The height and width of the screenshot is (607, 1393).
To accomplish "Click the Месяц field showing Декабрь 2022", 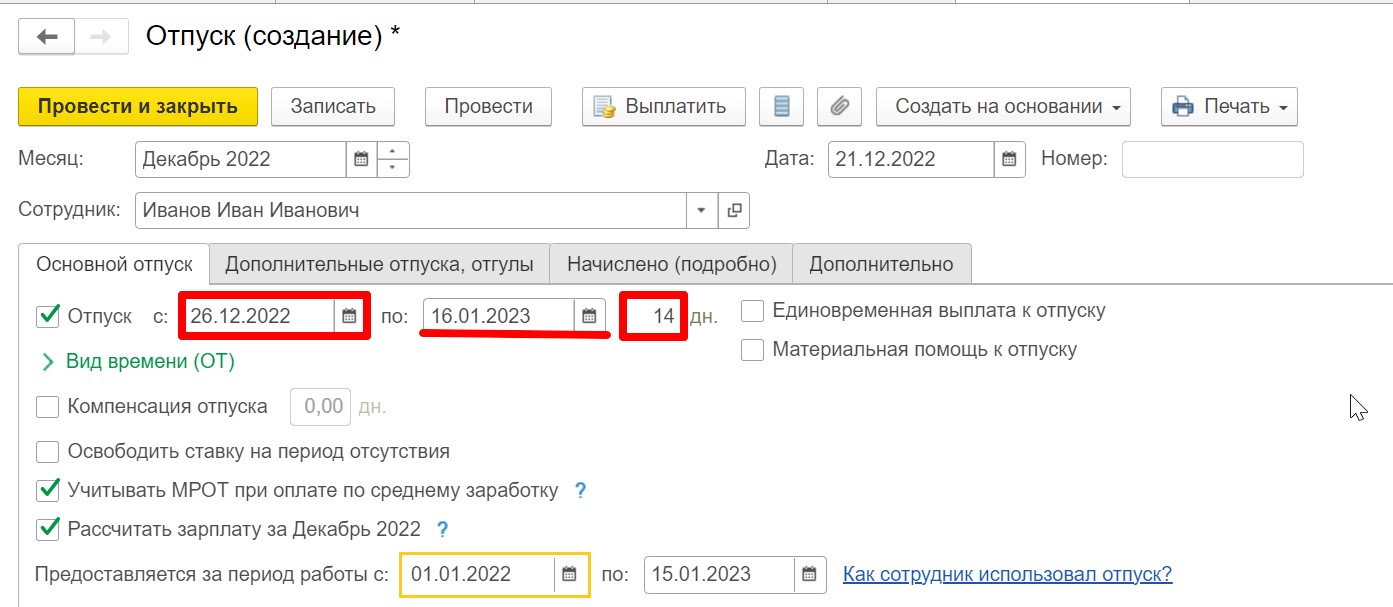I will [241, 159].
